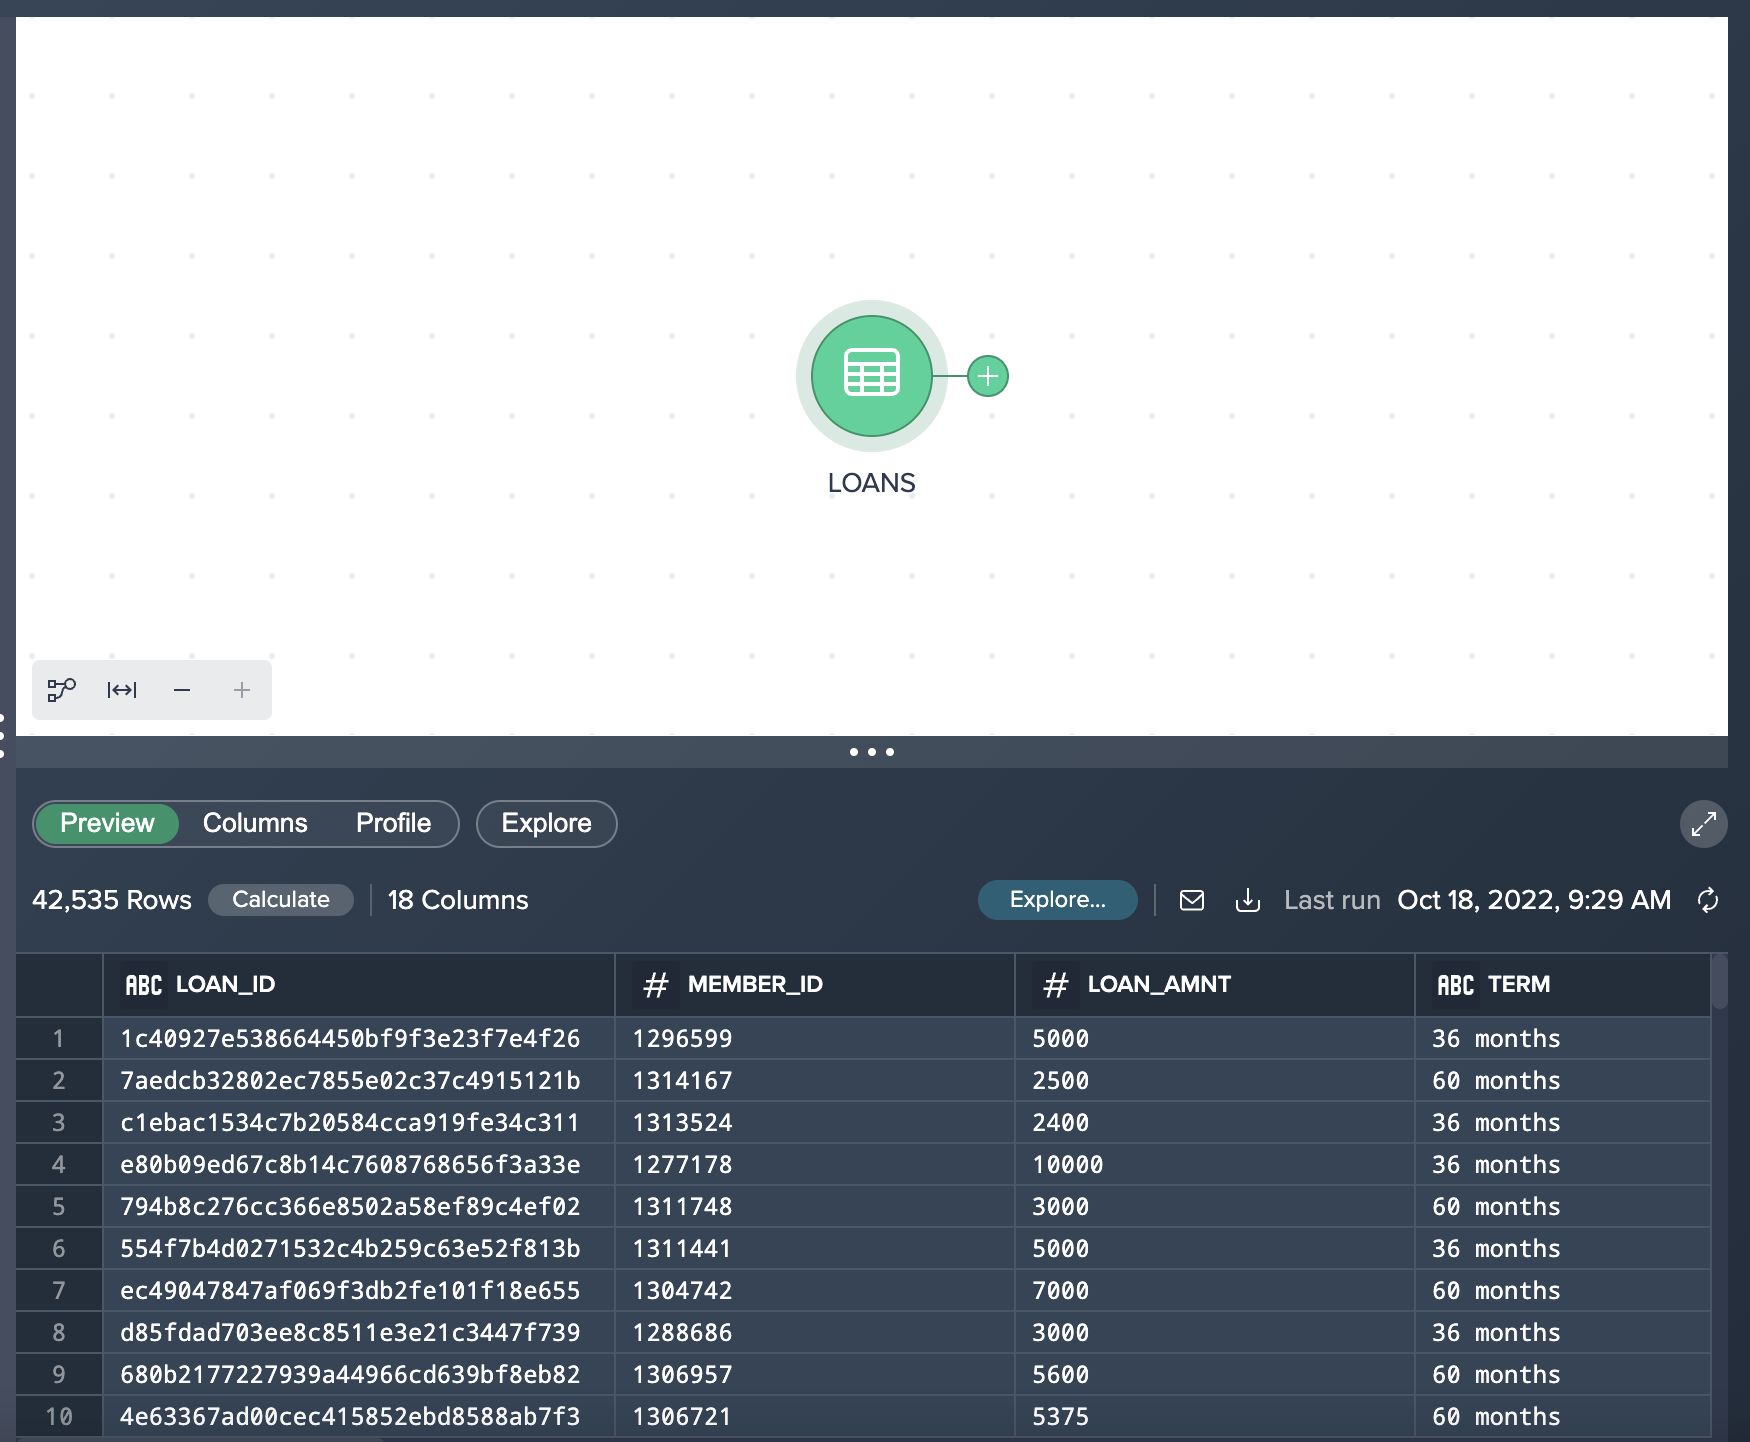
Task: Add a new step with the green plus icon
Action: 988,376
